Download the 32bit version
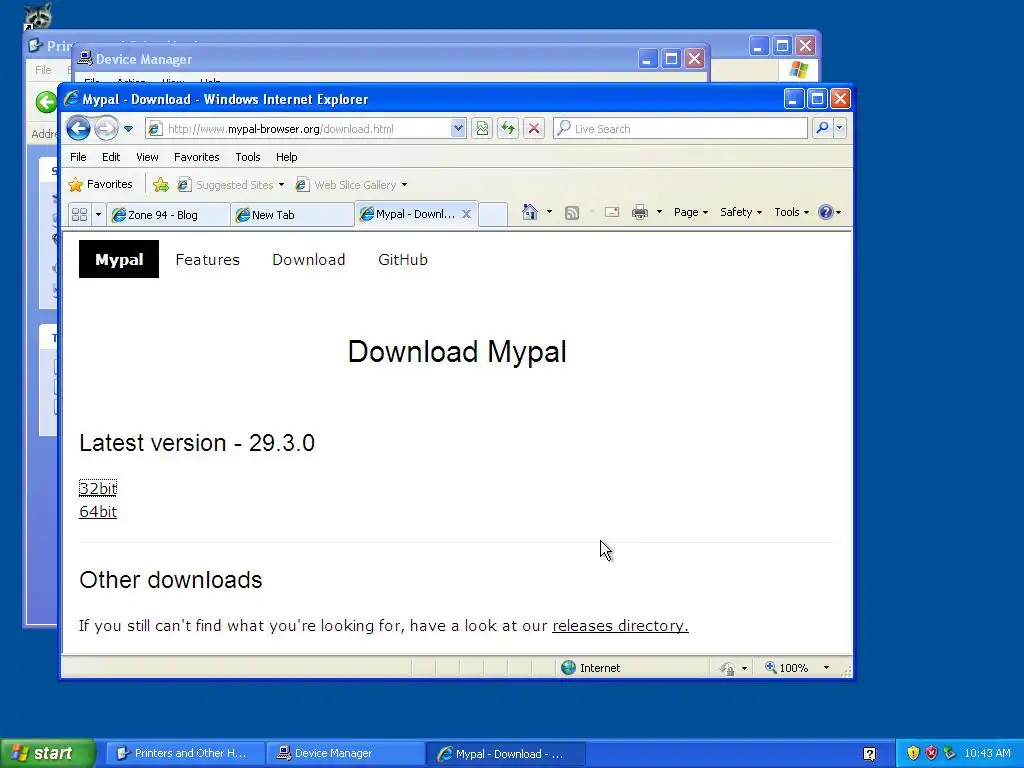 pyautogui.click(x=98, y=488)
